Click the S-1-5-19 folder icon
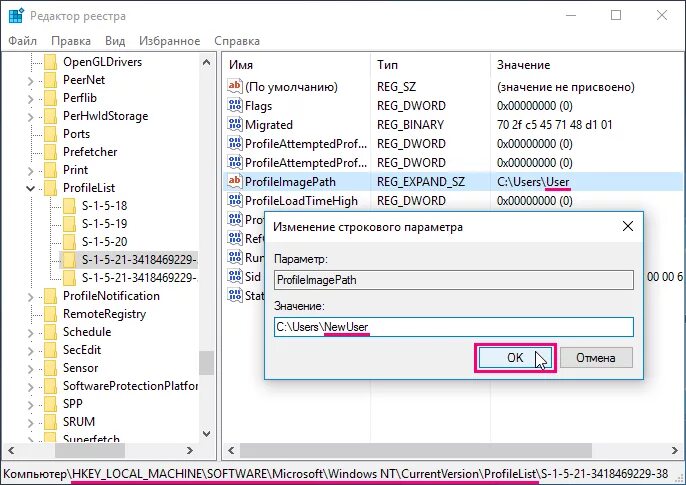Image resolution: width=686 pixels, height=485 pixels. point(69,224)
